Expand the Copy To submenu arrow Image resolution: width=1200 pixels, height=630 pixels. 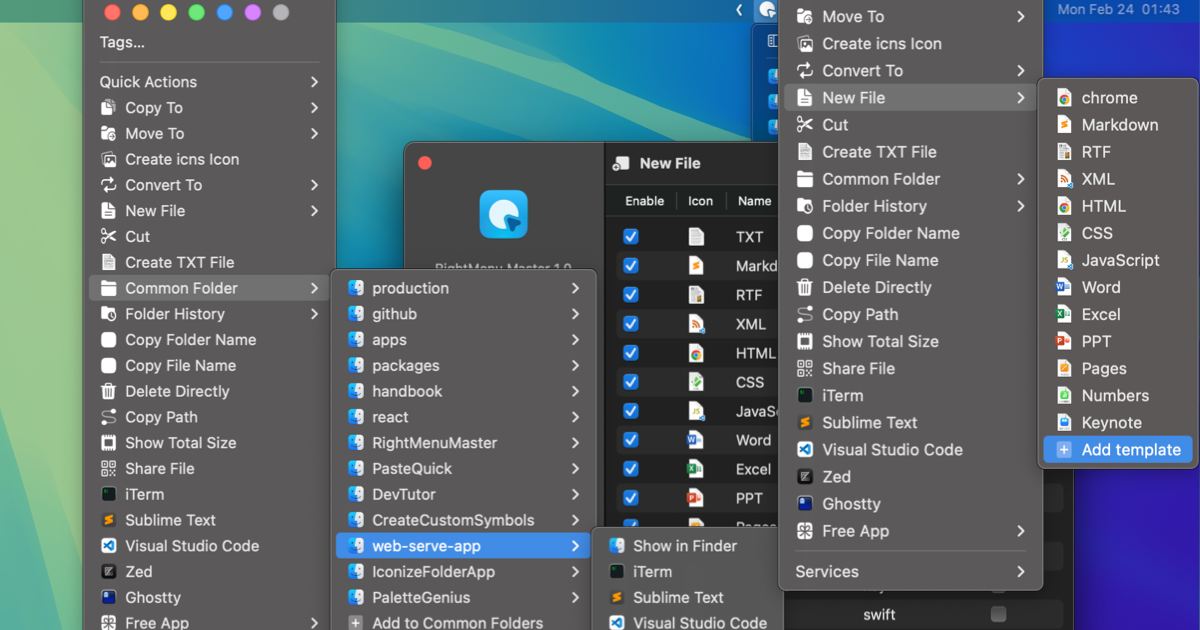tap(314, 108)
